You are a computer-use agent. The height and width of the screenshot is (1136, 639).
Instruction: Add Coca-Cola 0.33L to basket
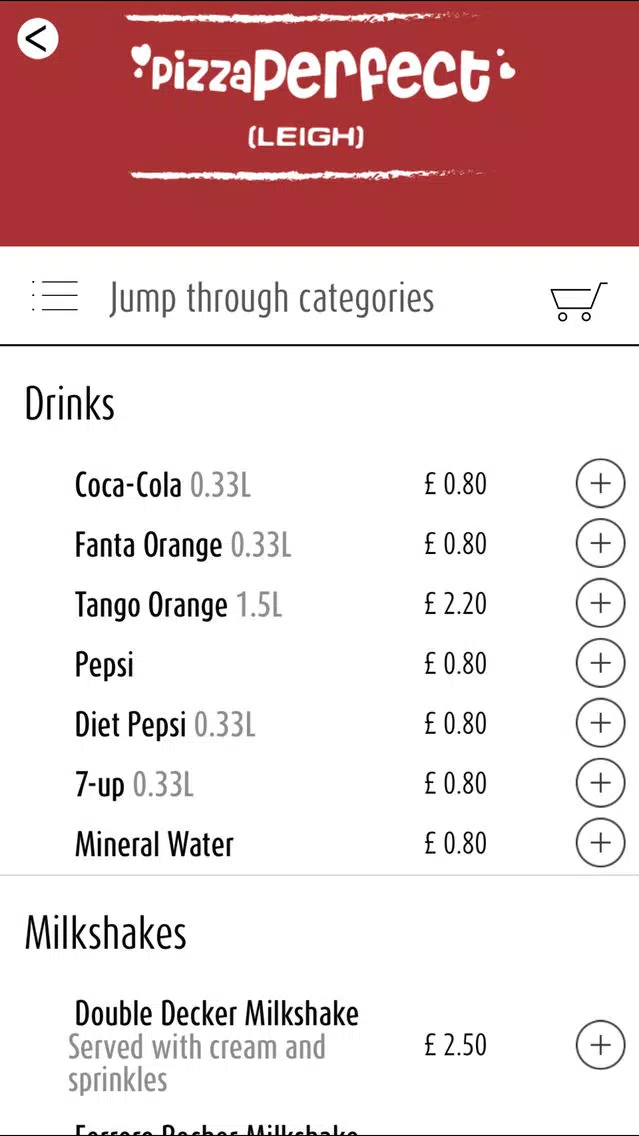[x=600, y=483]
